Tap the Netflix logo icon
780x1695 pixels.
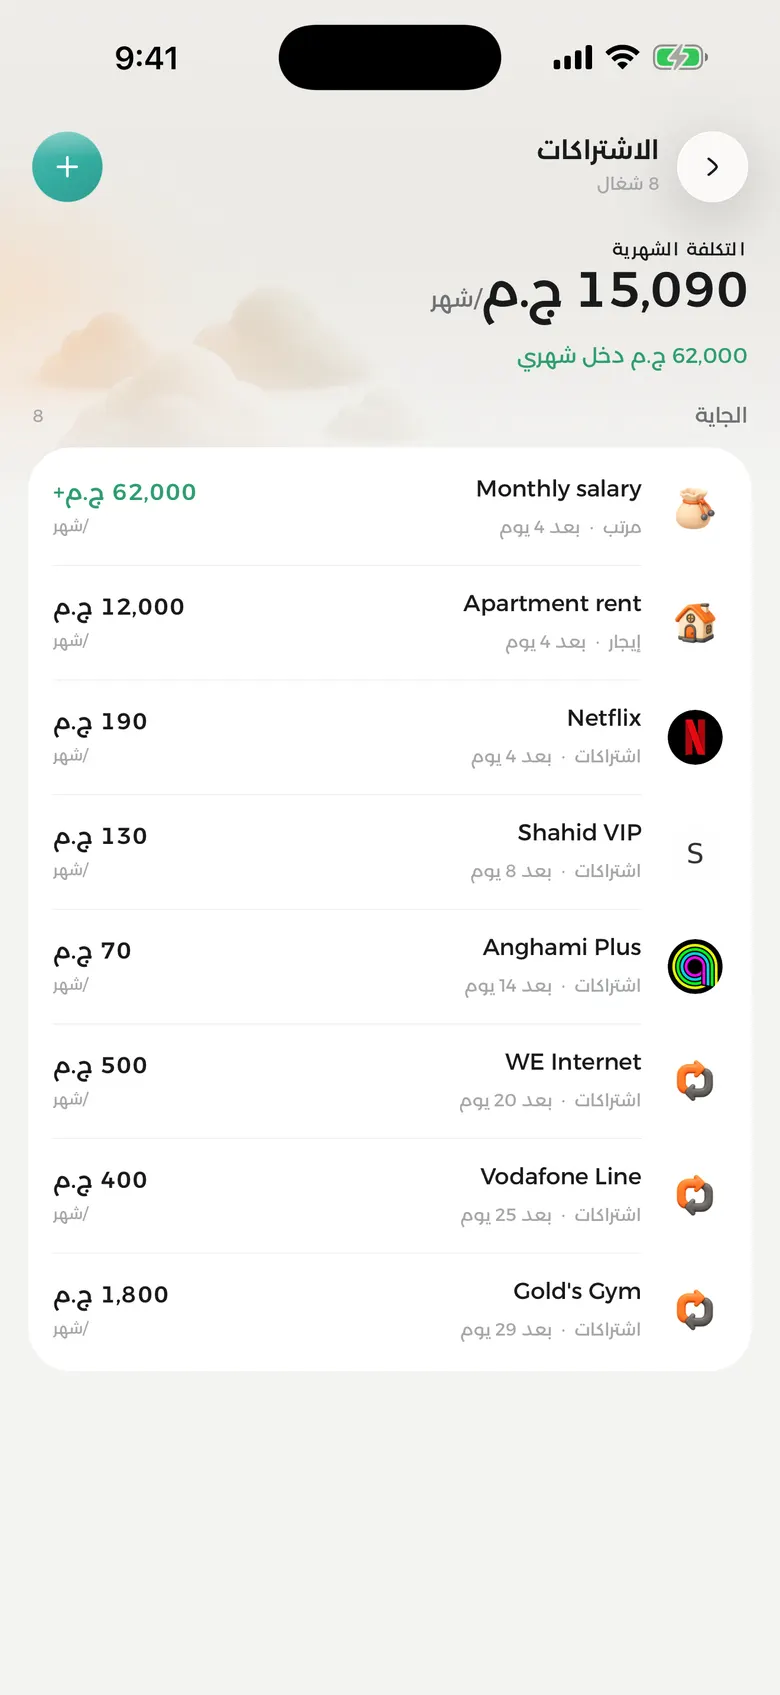695,737
